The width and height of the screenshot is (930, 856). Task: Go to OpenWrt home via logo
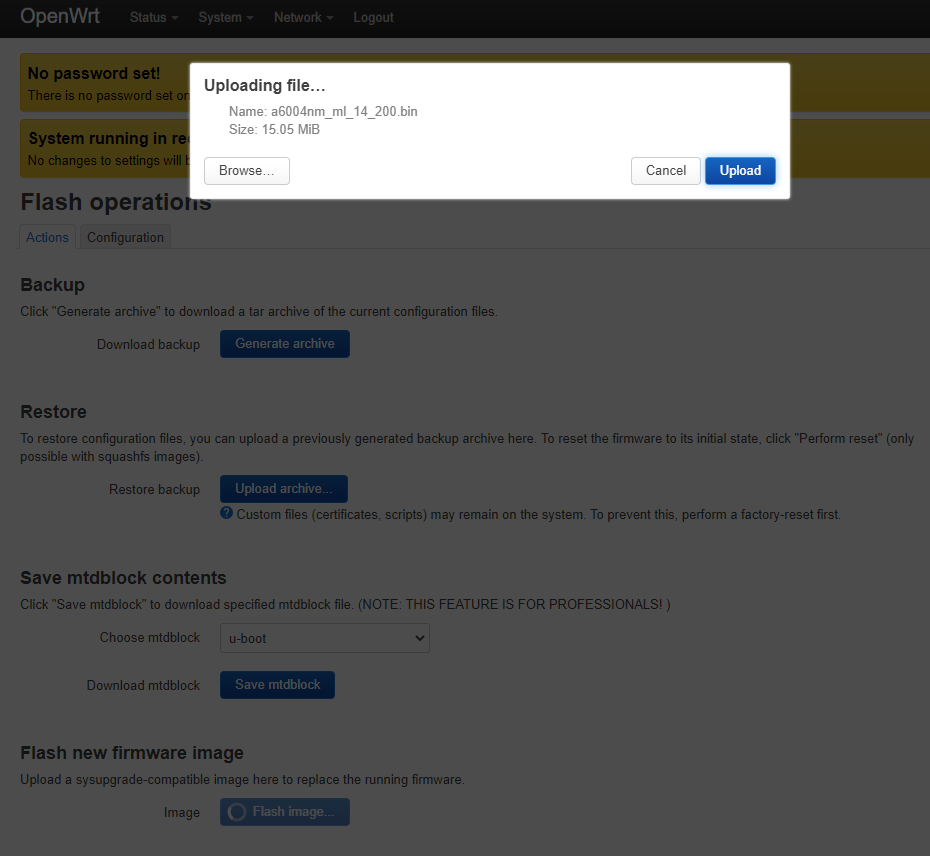[x=60, y=16]
